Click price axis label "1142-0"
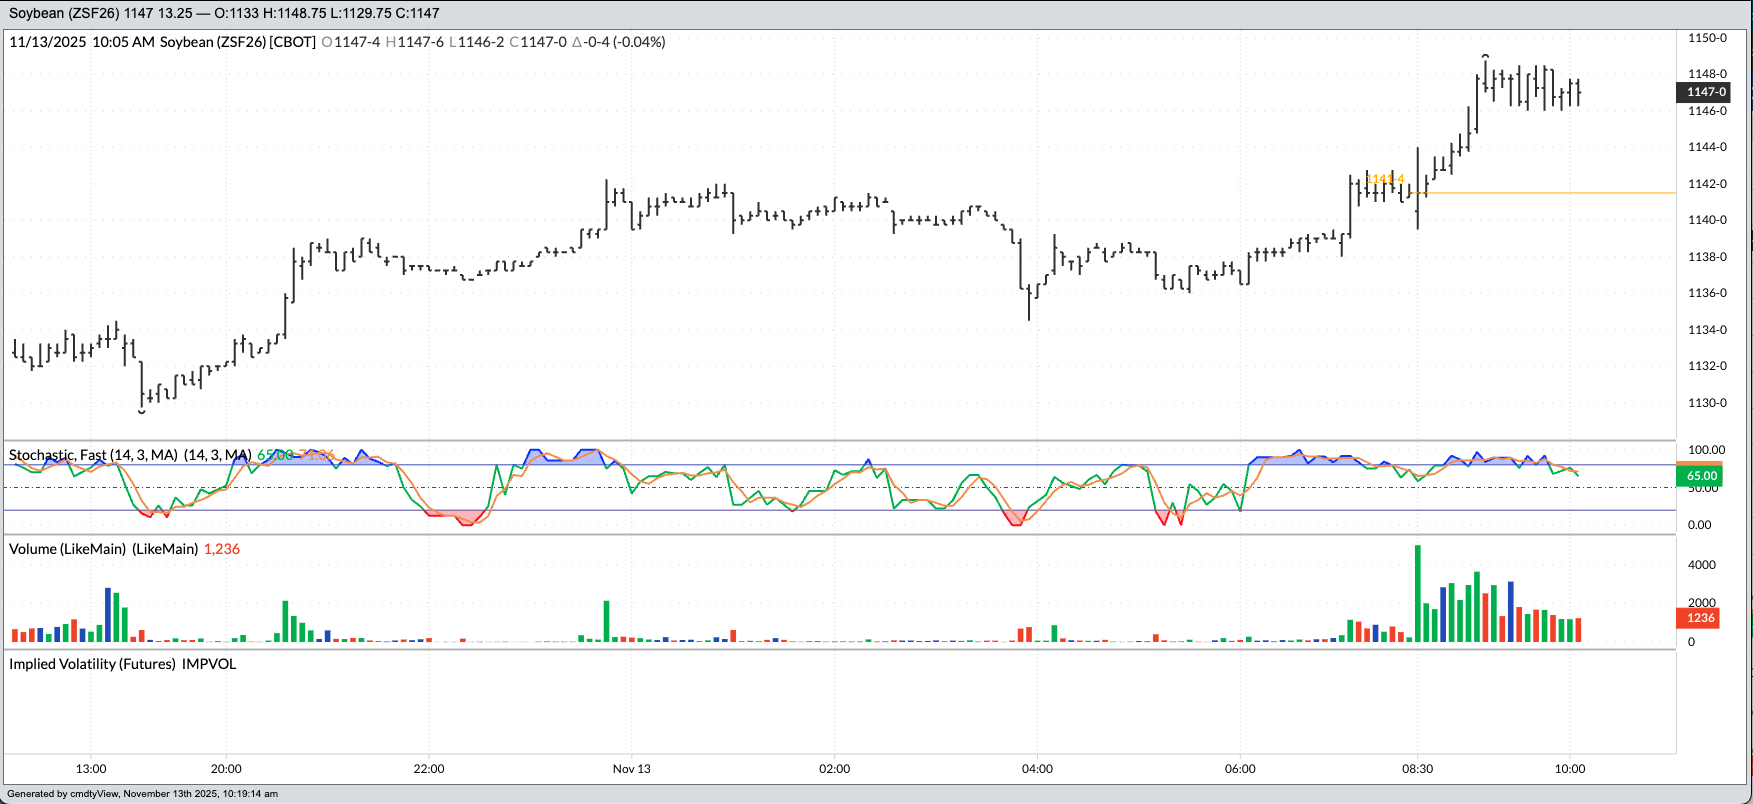This screenshot has height=804, width=1753. 1707,184
